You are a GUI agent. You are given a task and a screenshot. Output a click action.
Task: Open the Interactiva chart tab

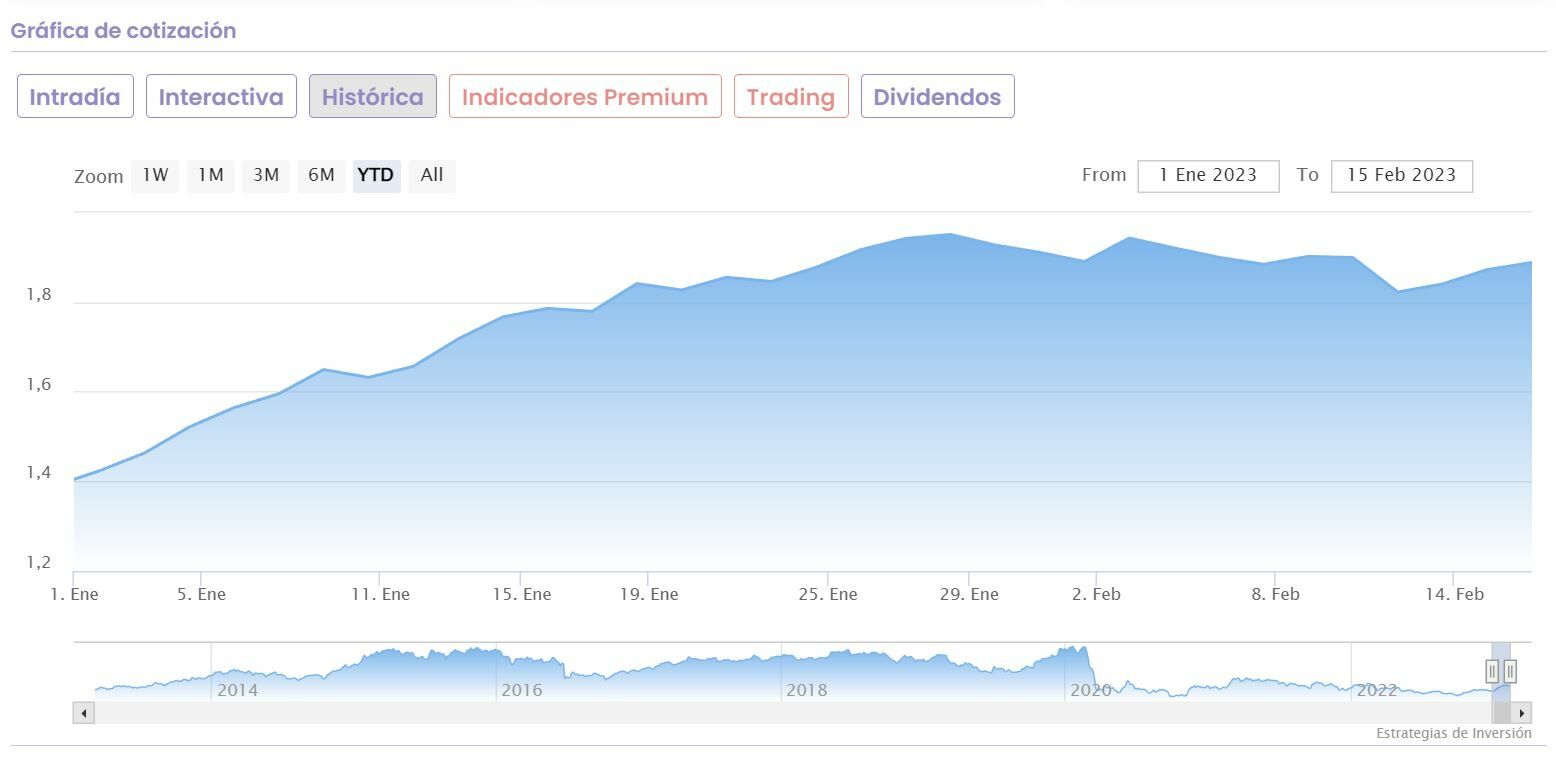point(221,97)
